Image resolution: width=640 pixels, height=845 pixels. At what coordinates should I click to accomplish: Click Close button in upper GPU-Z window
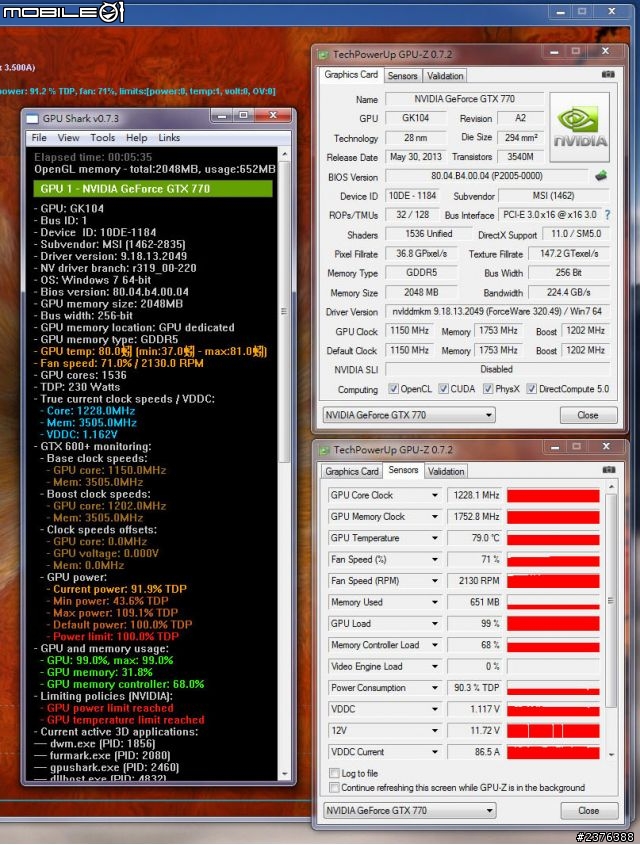[x=588, y=415]
